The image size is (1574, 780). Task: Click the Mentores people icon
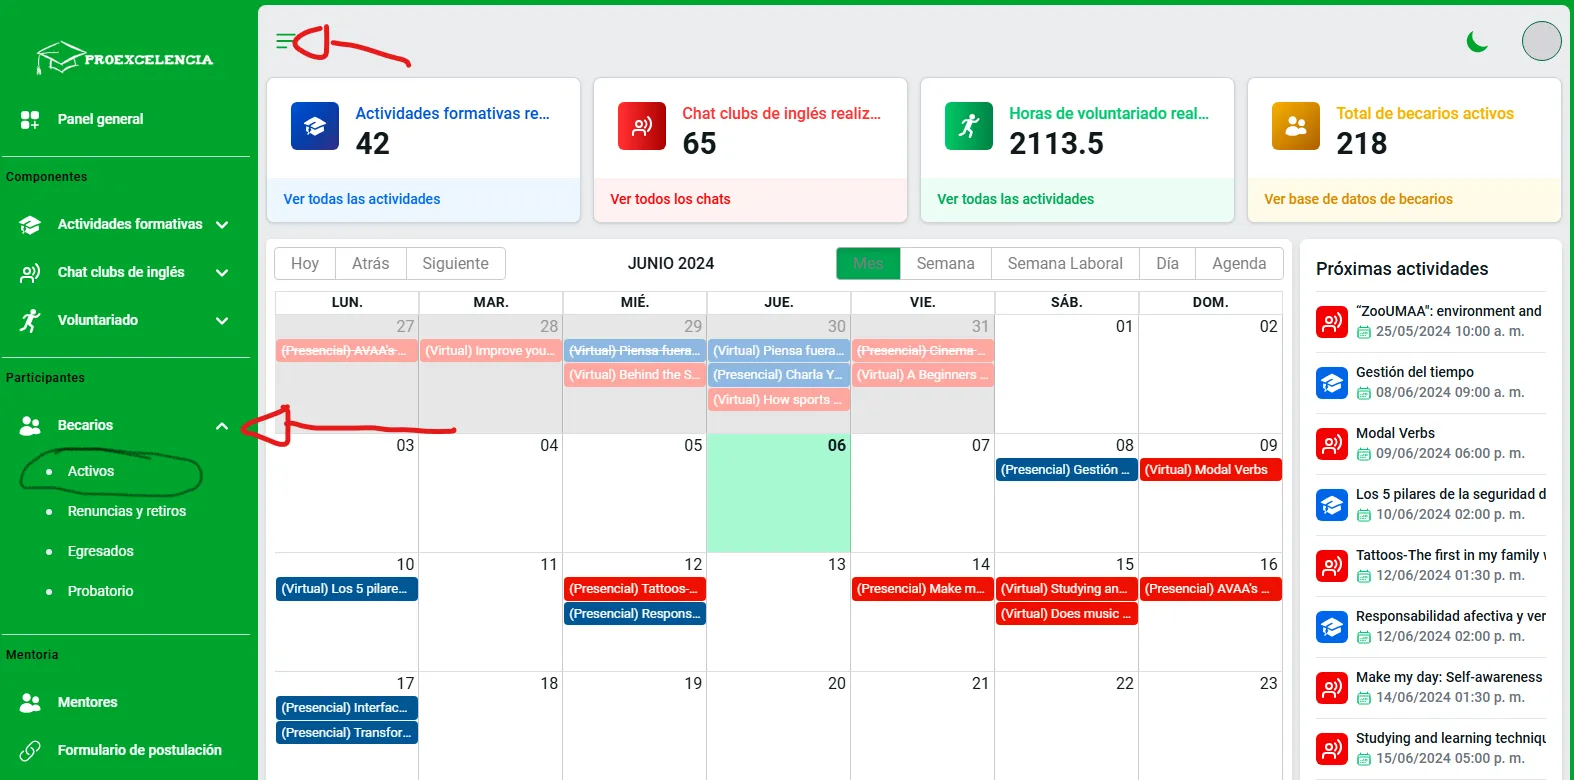tap(30, 703)
